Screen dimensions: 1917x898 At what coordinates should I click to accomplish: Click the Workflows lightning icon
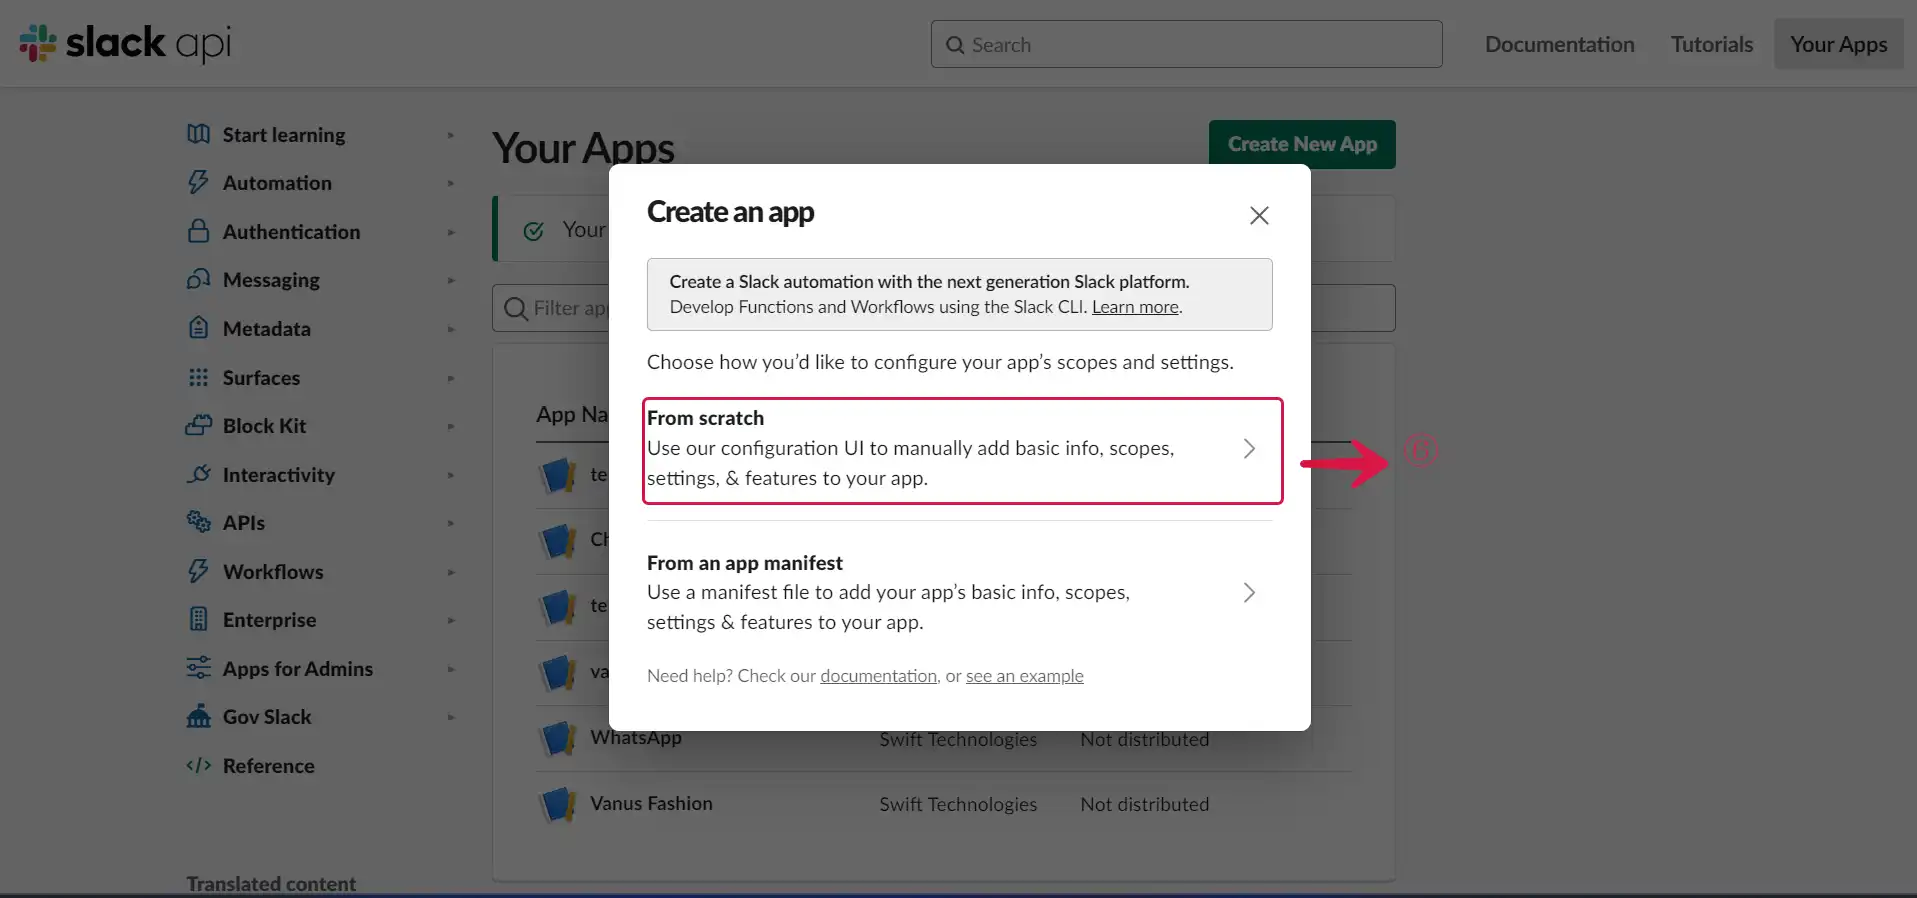[x=198, y=571]
